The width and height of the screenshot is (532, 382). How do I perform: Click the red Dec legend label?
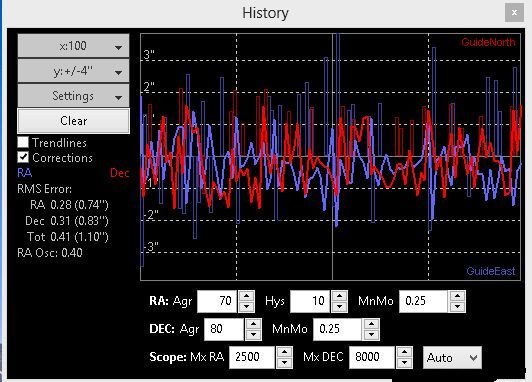pos(120,173)
